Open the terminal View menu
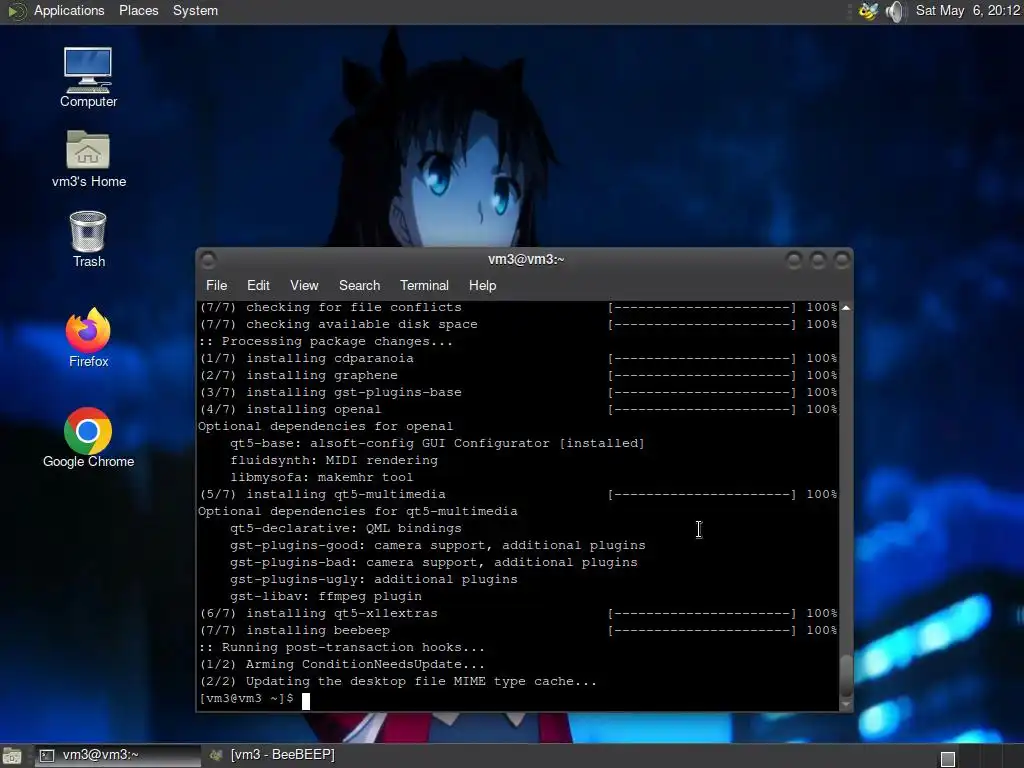Viewport: 1024px width, 768px height. 304,285
